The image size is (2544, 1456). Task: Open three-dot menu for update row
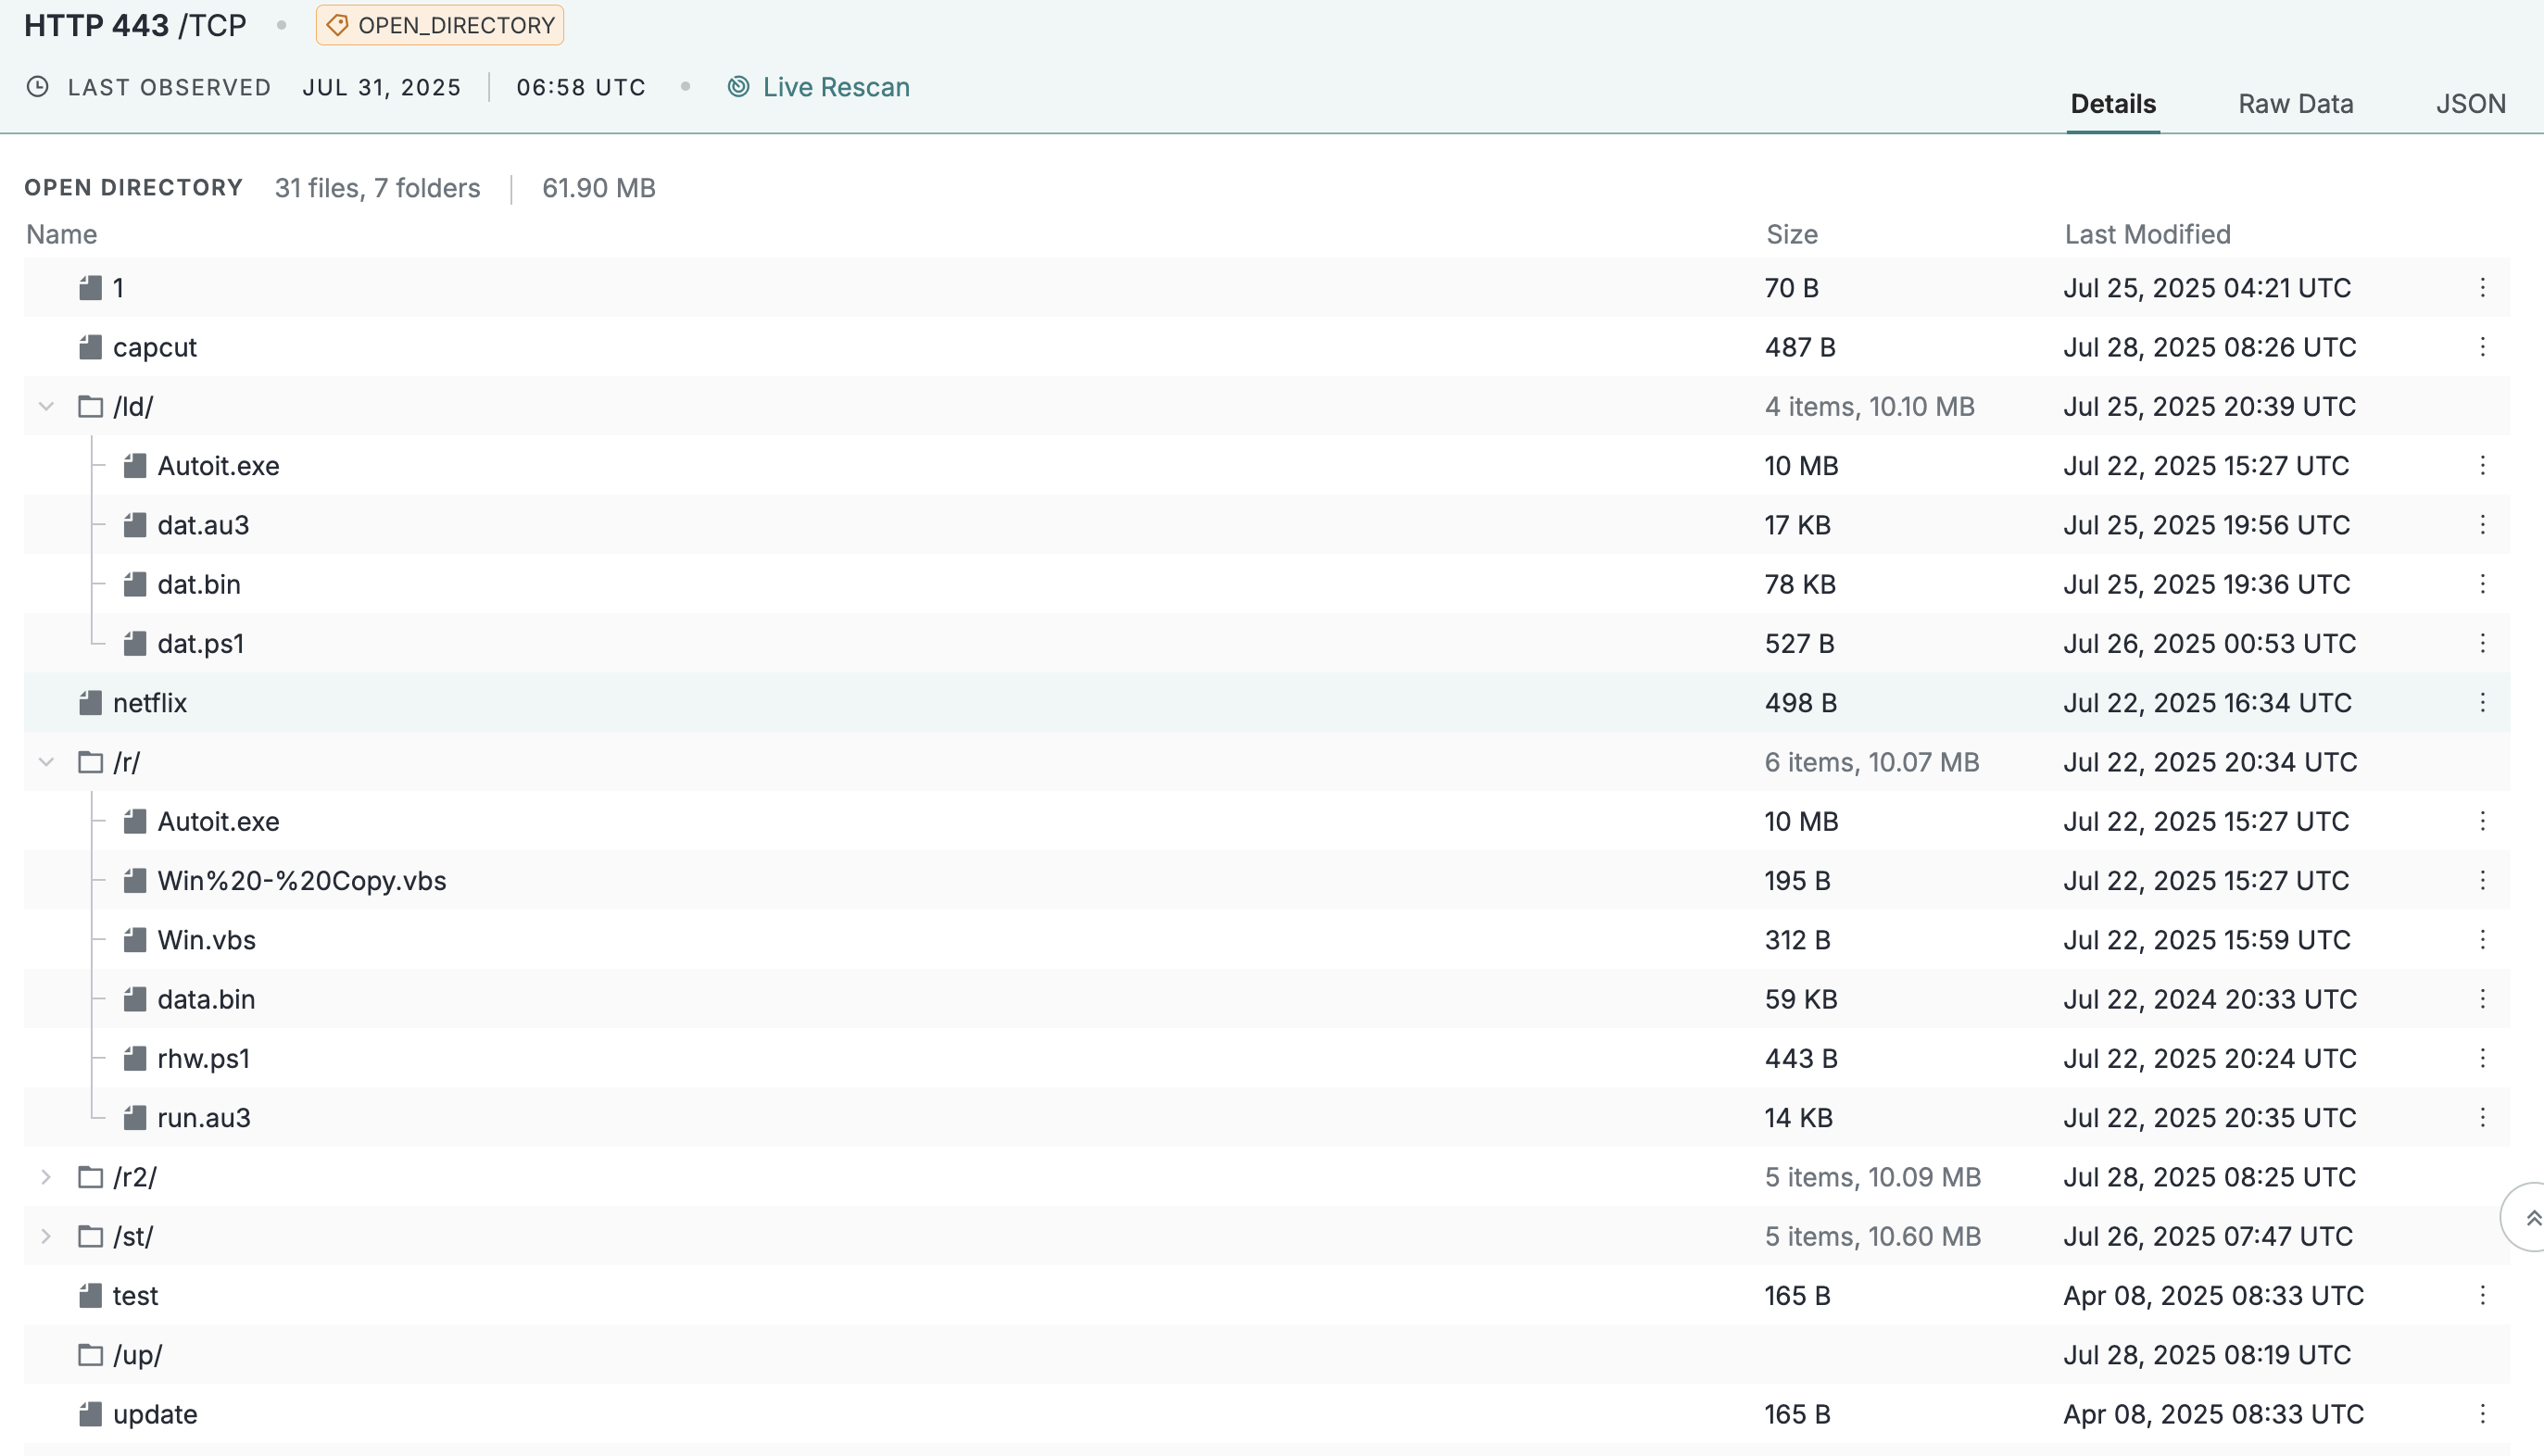[2482, 1414]
